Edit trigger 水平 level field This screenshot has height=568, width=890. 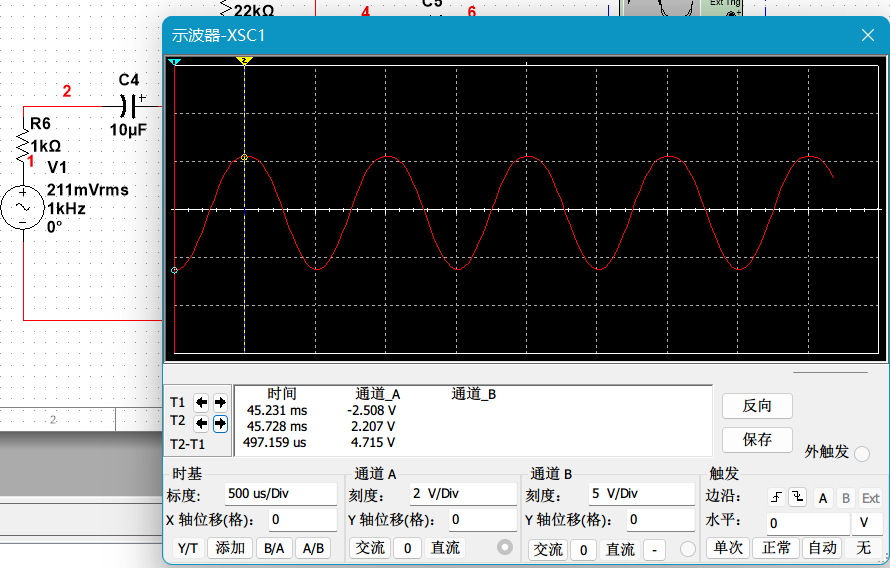click(x=807, y=523)
